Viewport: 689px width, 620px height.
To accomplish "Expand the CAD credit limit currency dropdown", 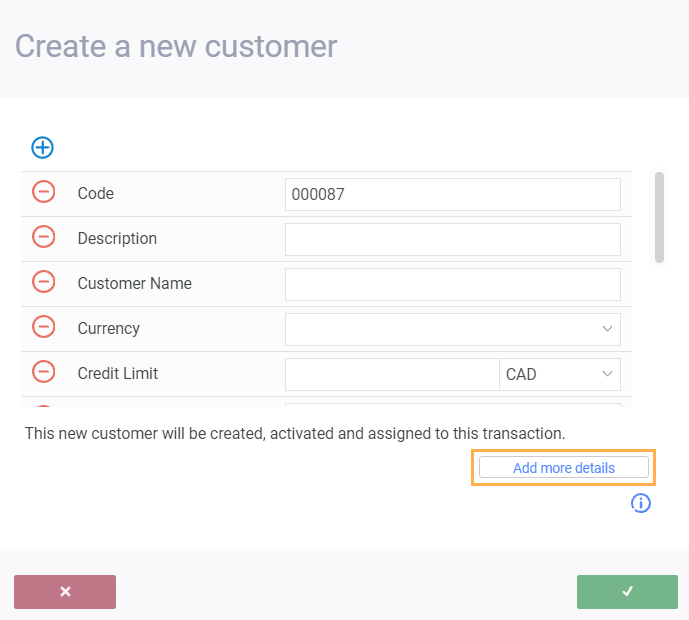I will pos(560,374).
